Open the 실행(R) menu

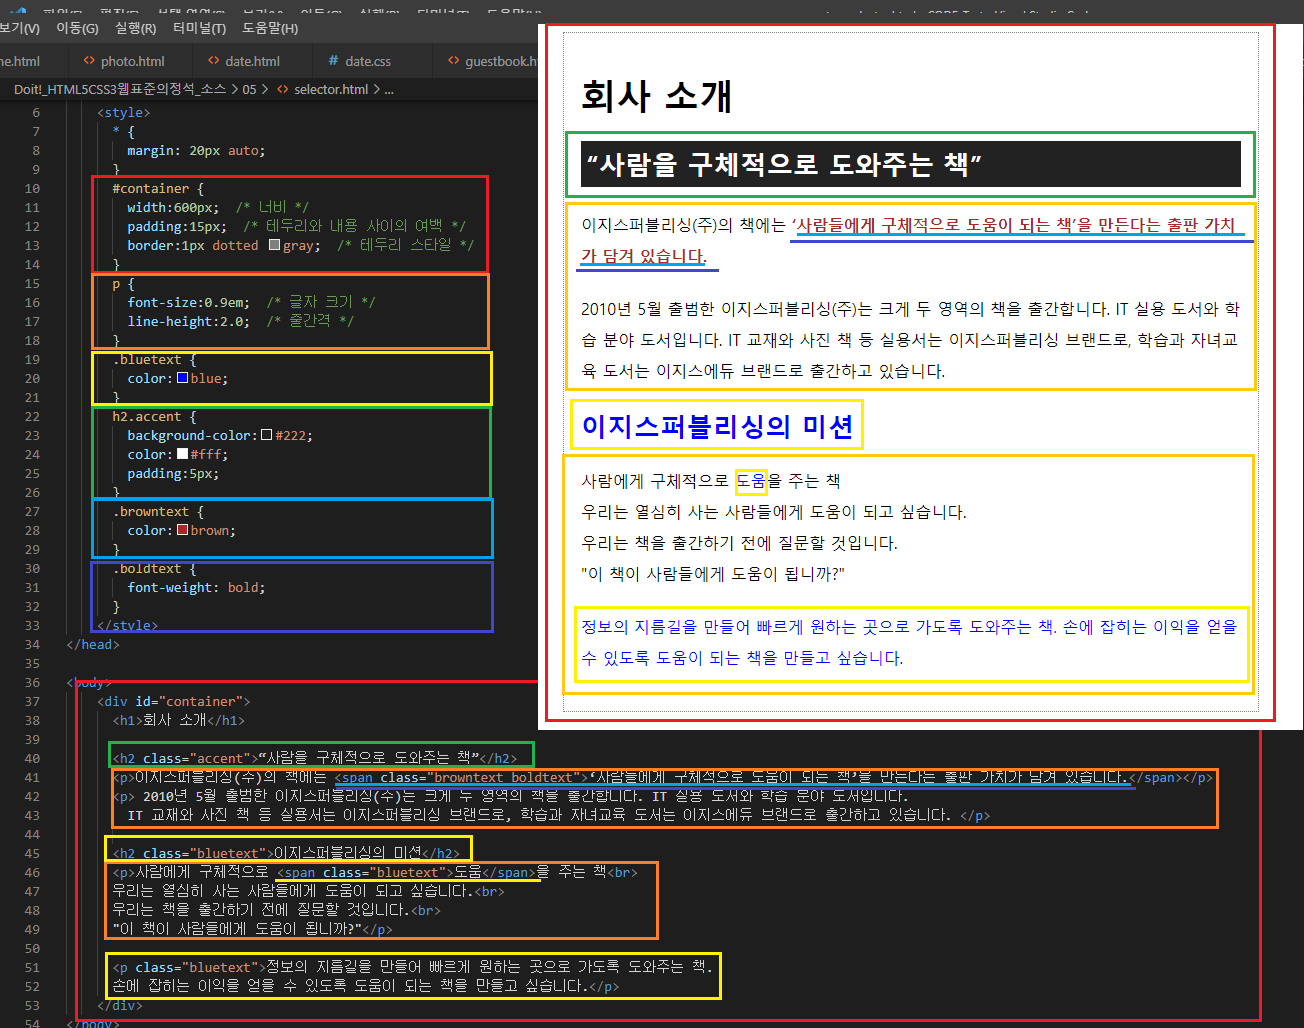pyautogui.click(x=135, y=28)
